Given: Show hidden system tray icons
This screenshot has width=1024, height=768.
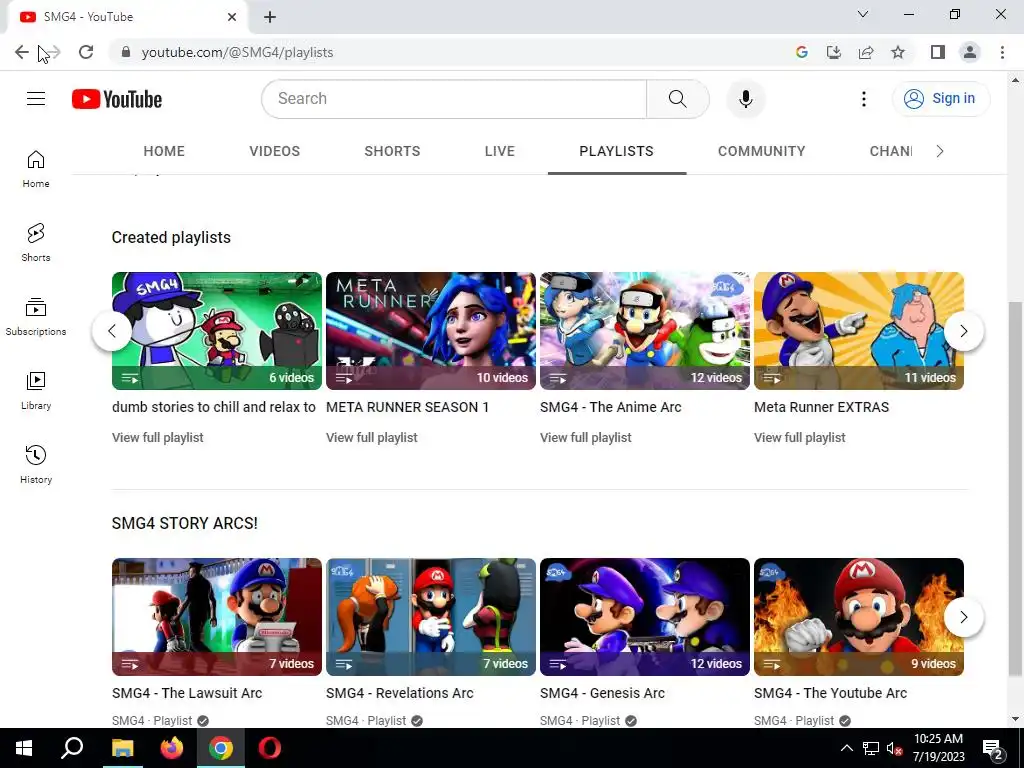Looking at the screenshot, I should [846, 748].
